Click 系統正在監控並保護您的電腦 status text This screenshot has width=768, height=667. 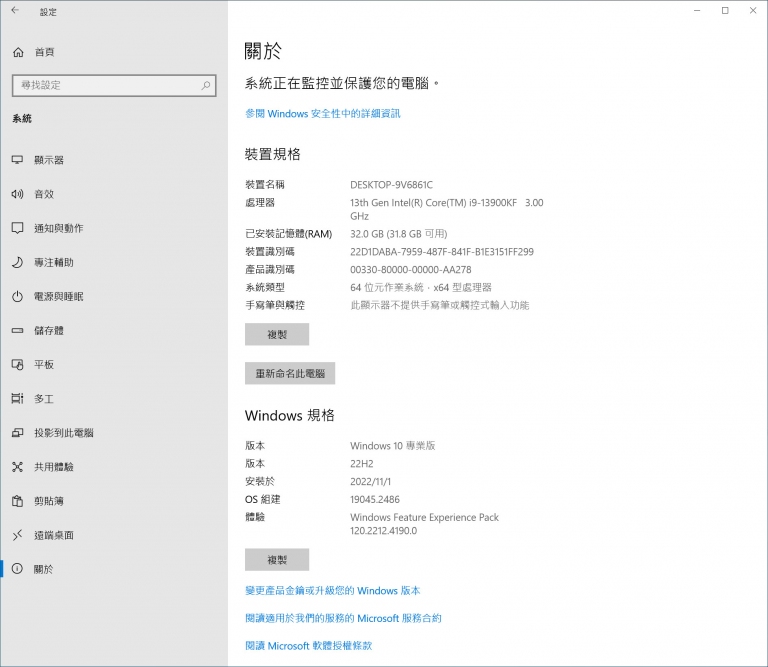342,83
